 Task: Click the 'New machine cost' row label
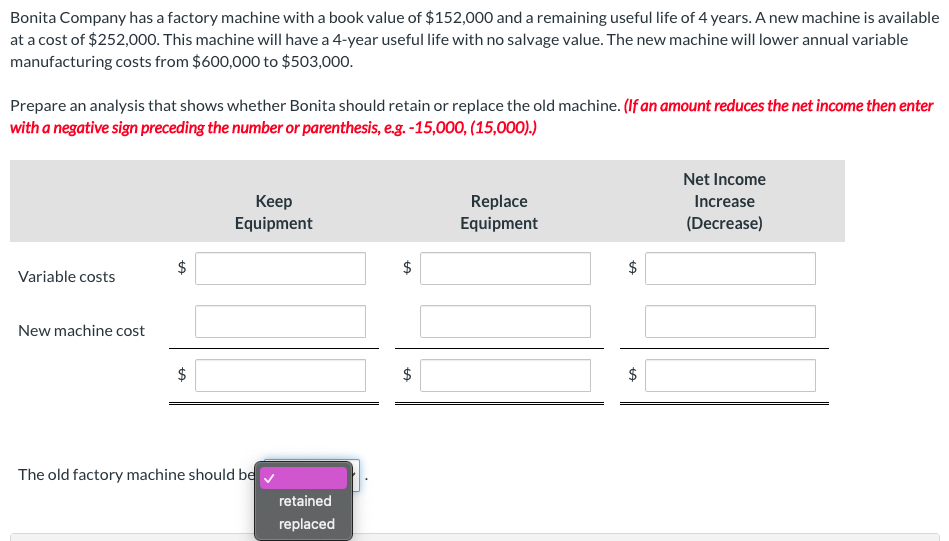pyautogui.click(x=82, y=330)
